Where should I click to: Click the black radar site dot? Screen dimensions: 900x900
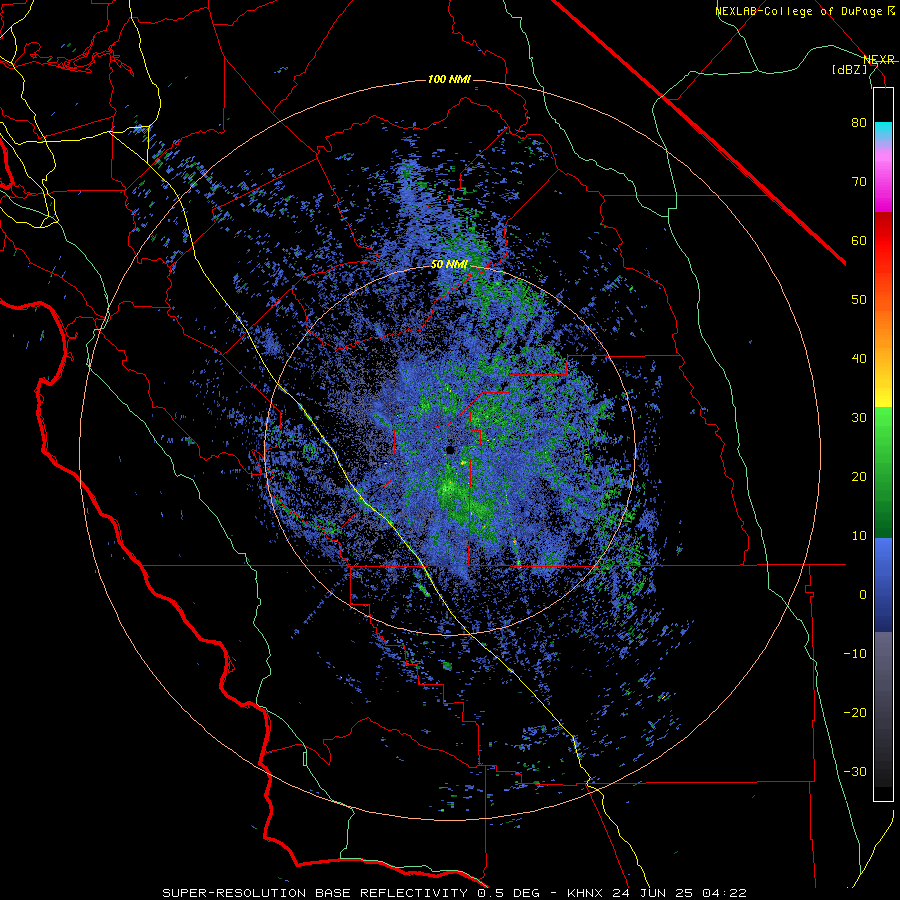(450, 450)
